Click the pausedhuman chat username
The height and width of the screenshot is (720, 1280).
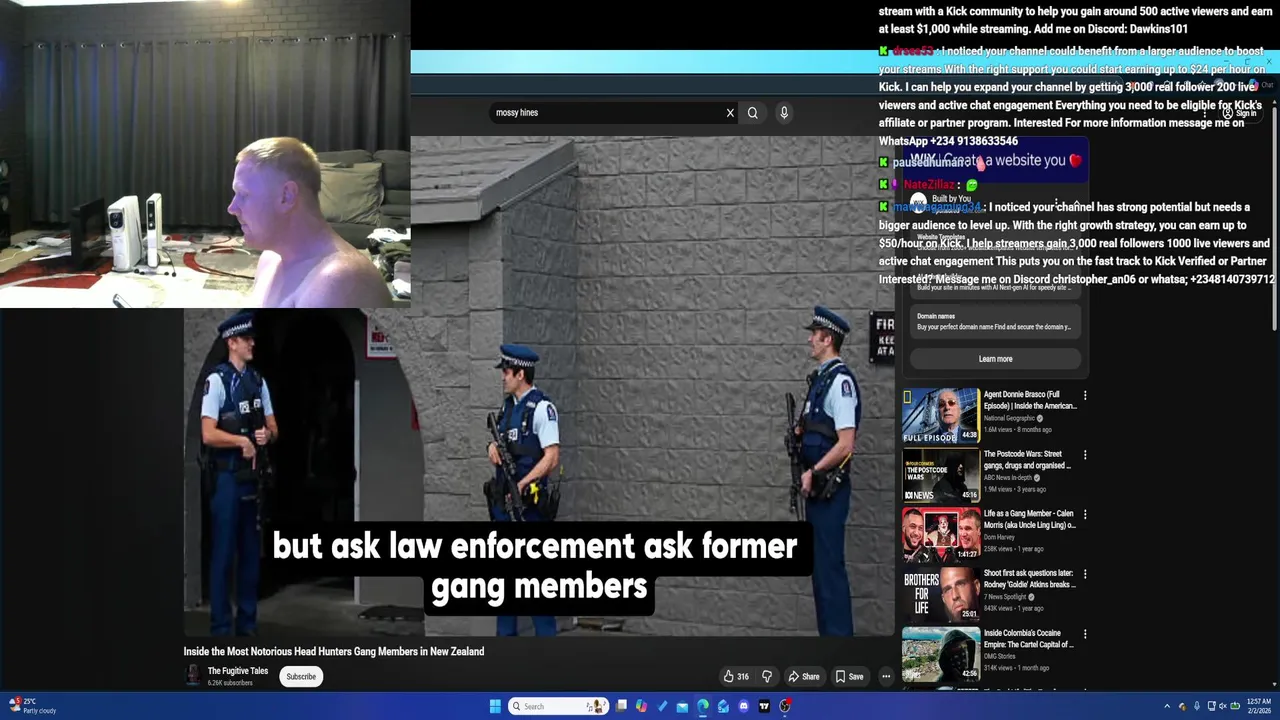tap(930, 162)
